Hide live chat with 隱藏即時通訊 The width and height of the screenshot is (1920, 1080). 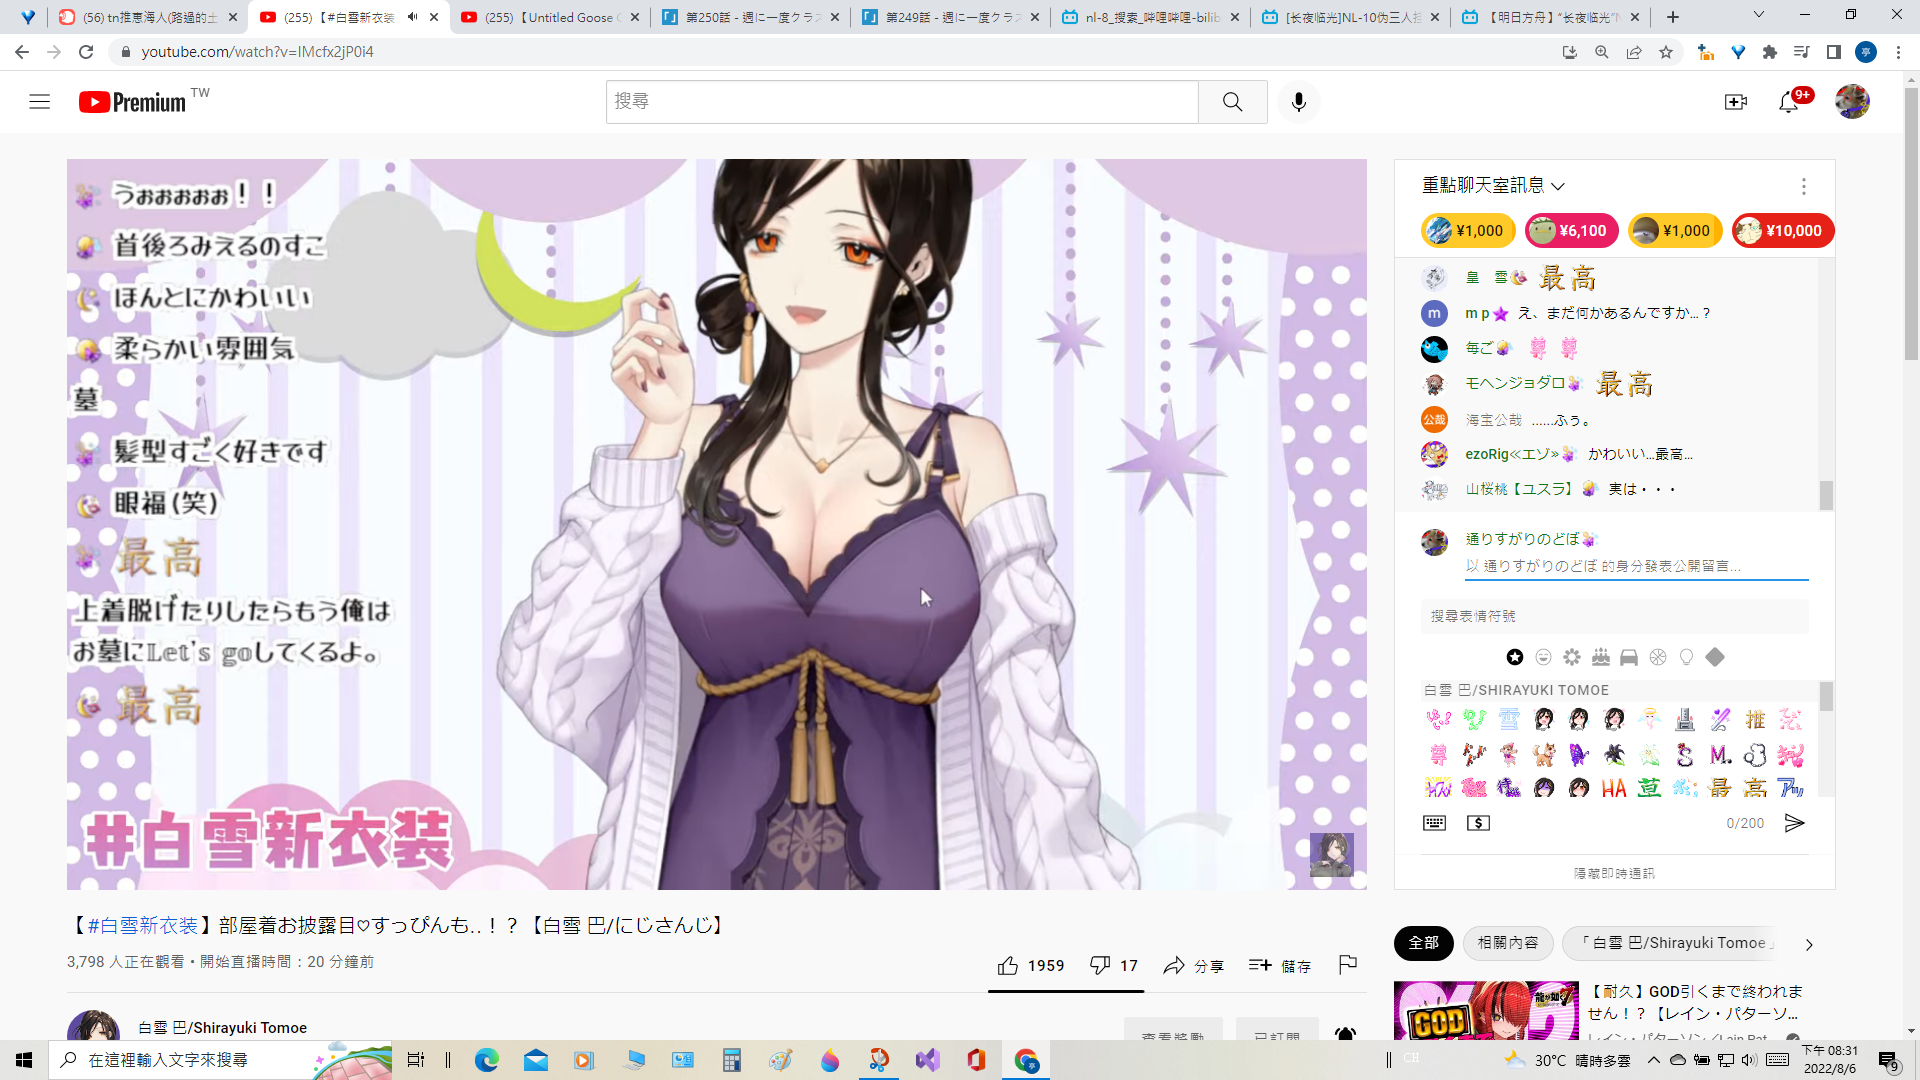(1614, 874)
